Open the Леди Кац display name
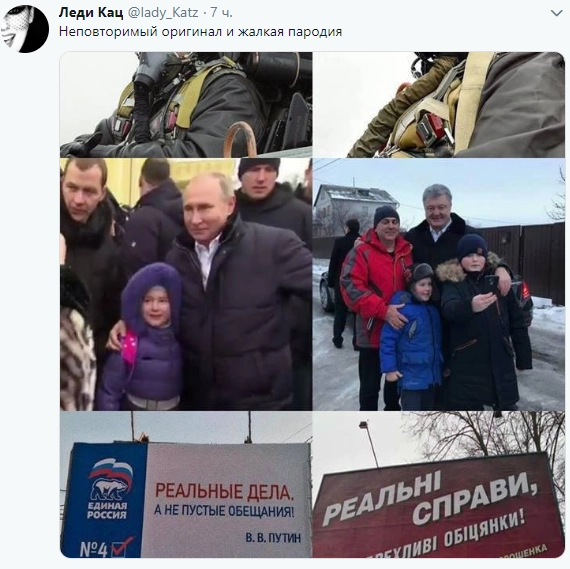570x569 pixels. point(91,13)
